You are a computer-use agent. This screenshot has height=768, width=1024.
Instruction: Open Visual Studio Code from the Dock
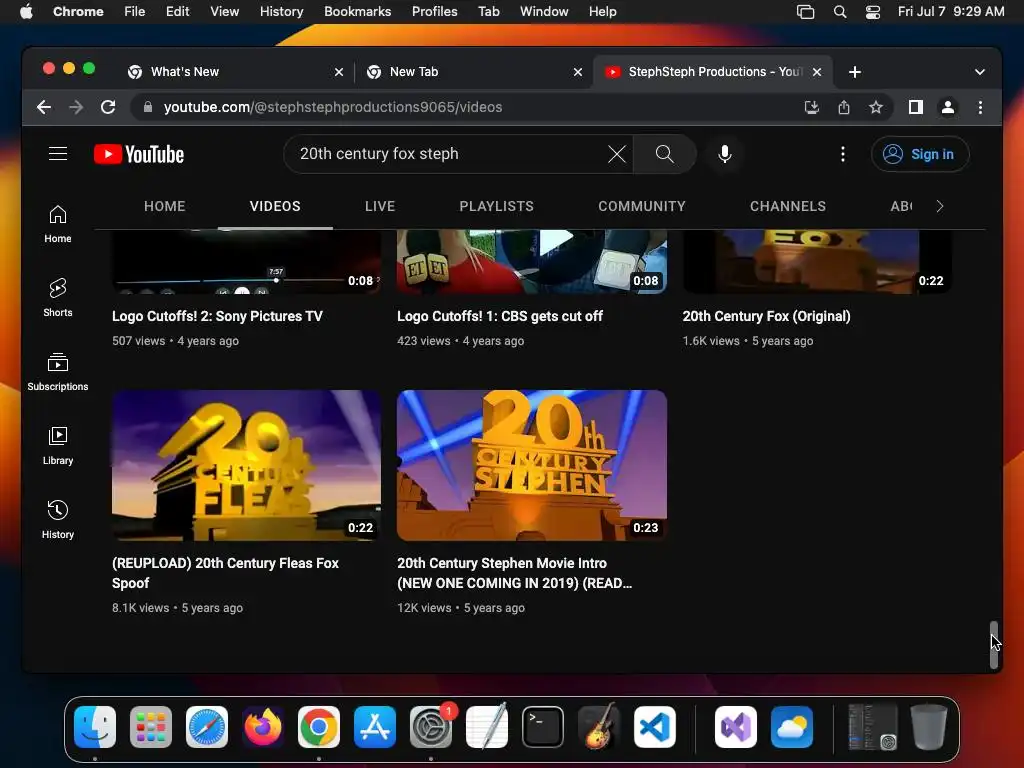[x=654, y=727]
